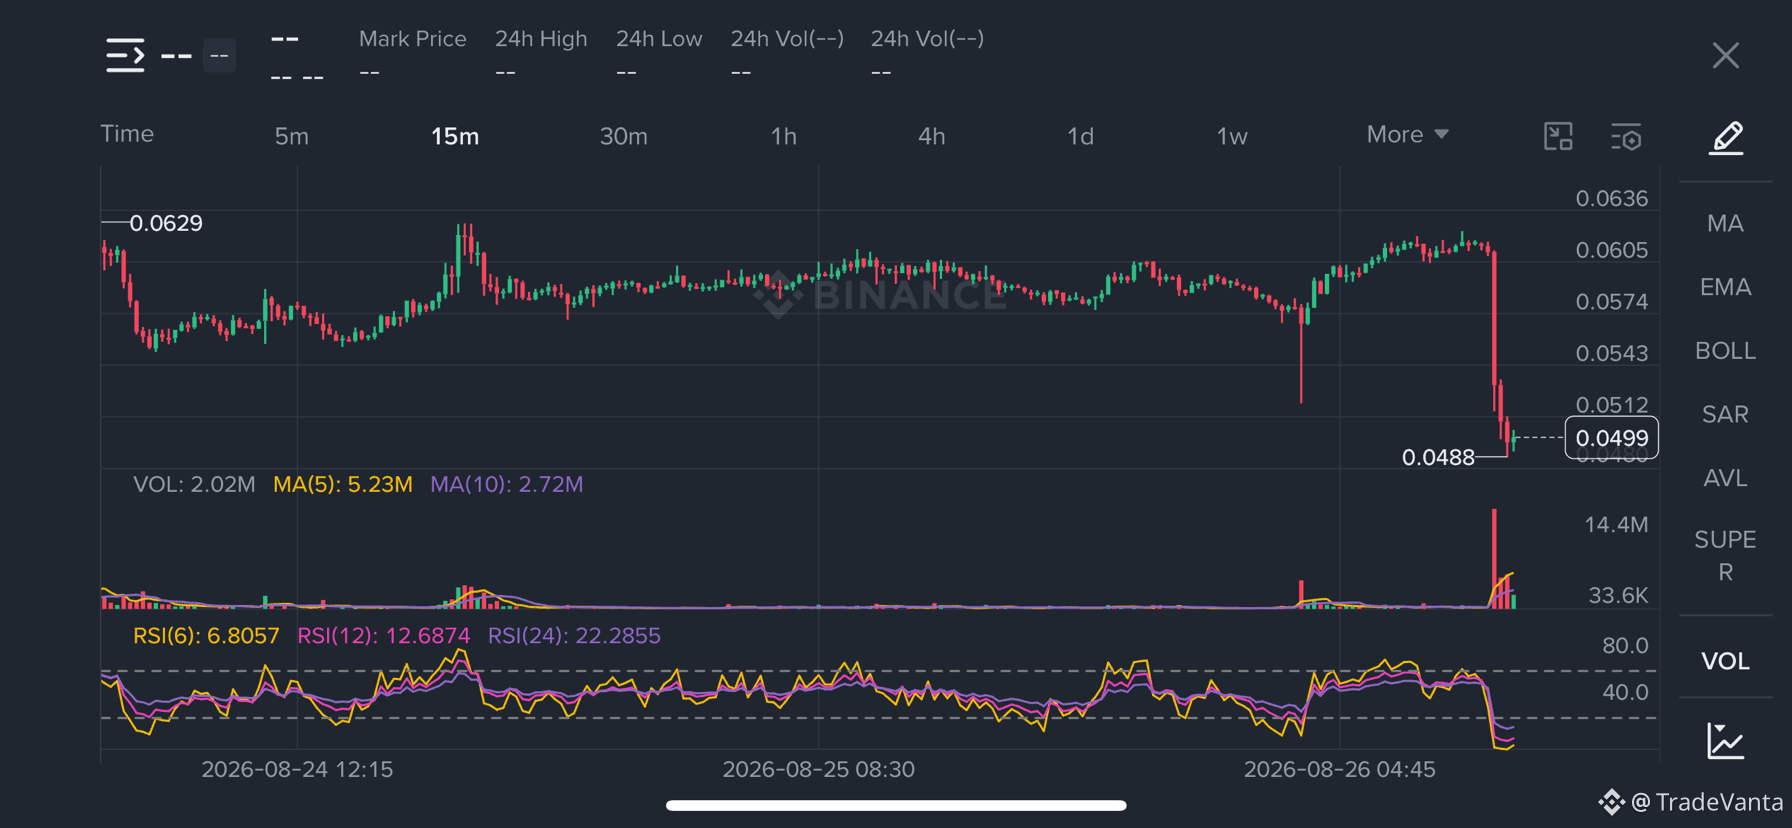This screenshot has width=1792, height=828.
Task: Open the line chart indicator icon
Action: click(x=1725, y=741)
